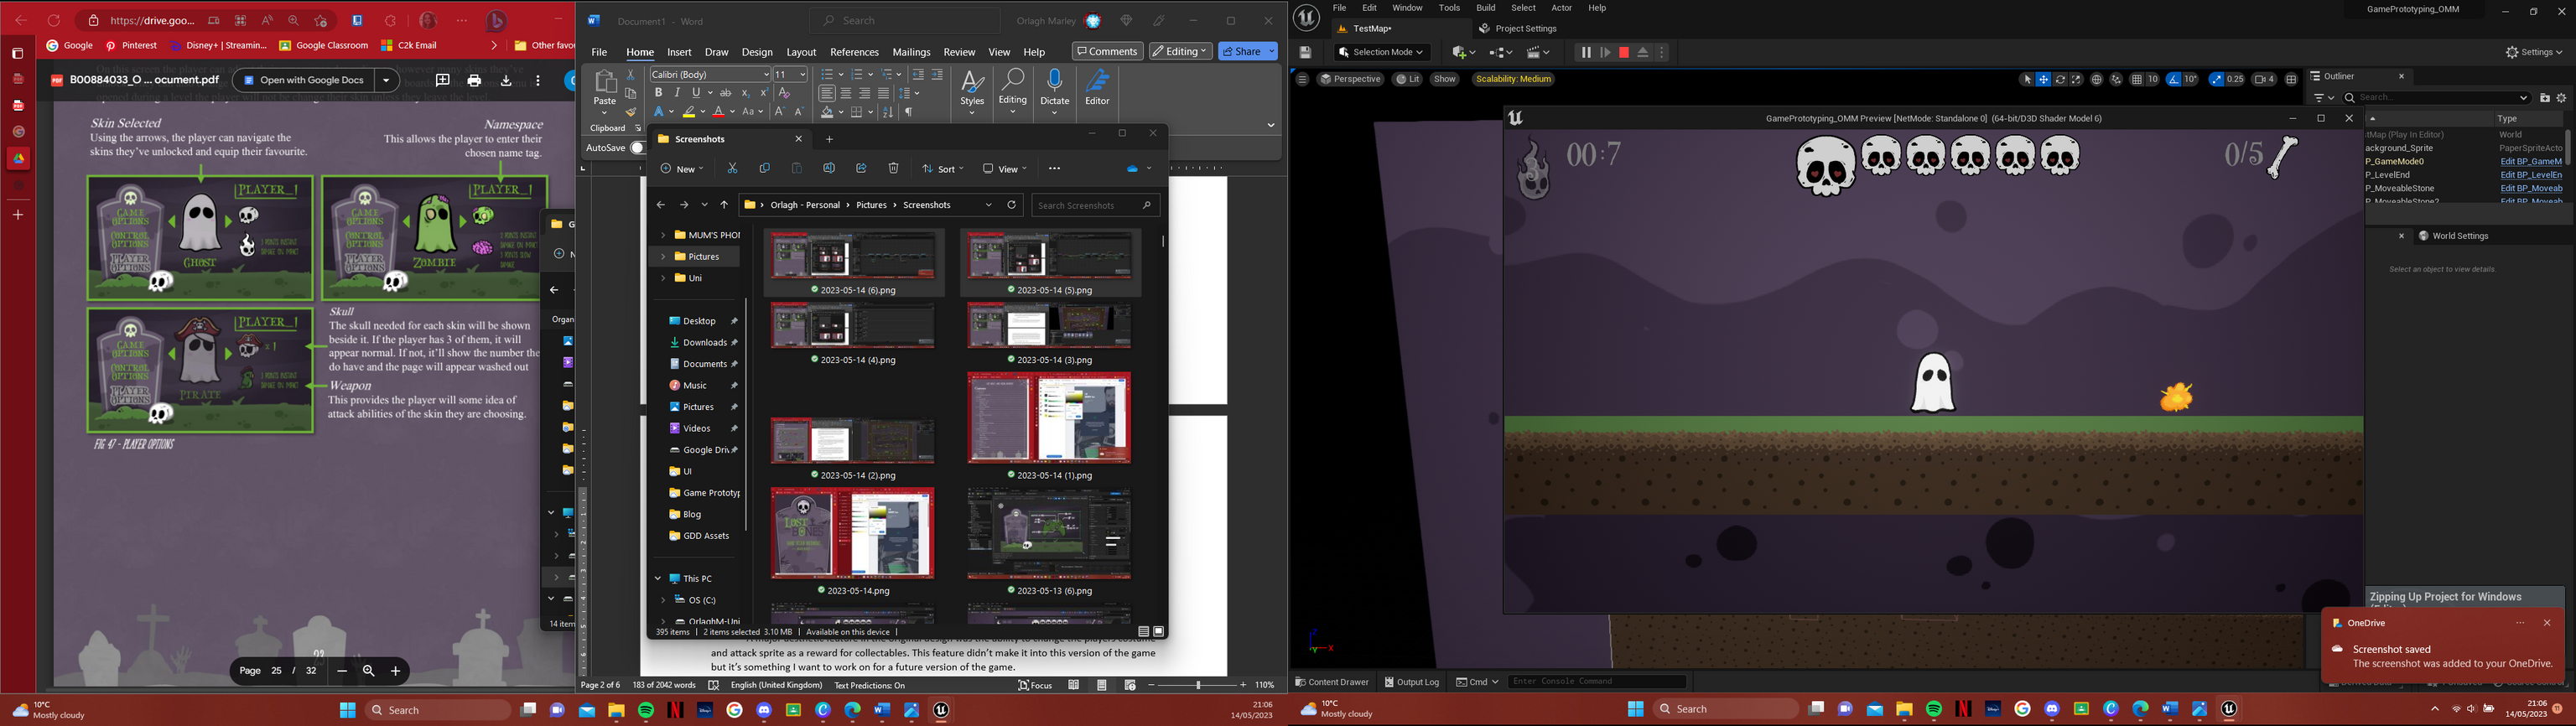Screen dimensions: 2576x726
Task: Toggle Focus mode in Word status bar
Action: click(x=1035, y=685)
